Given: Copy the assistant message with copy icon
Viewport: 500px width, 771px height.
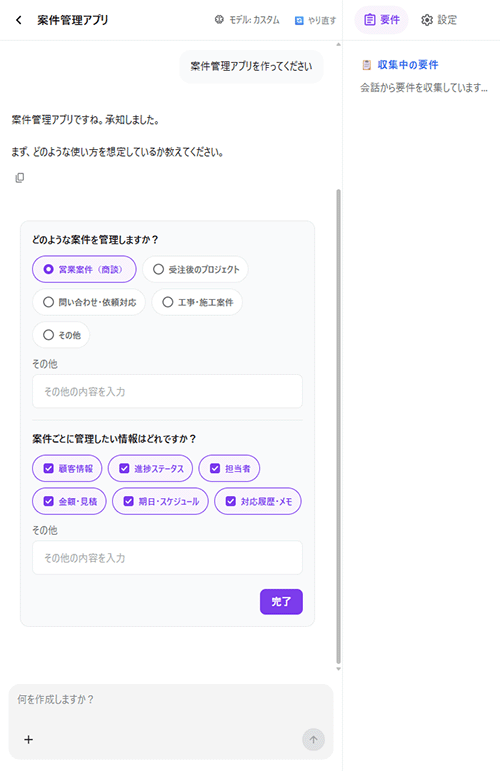Looking at the screenshot, I should 20,178.
